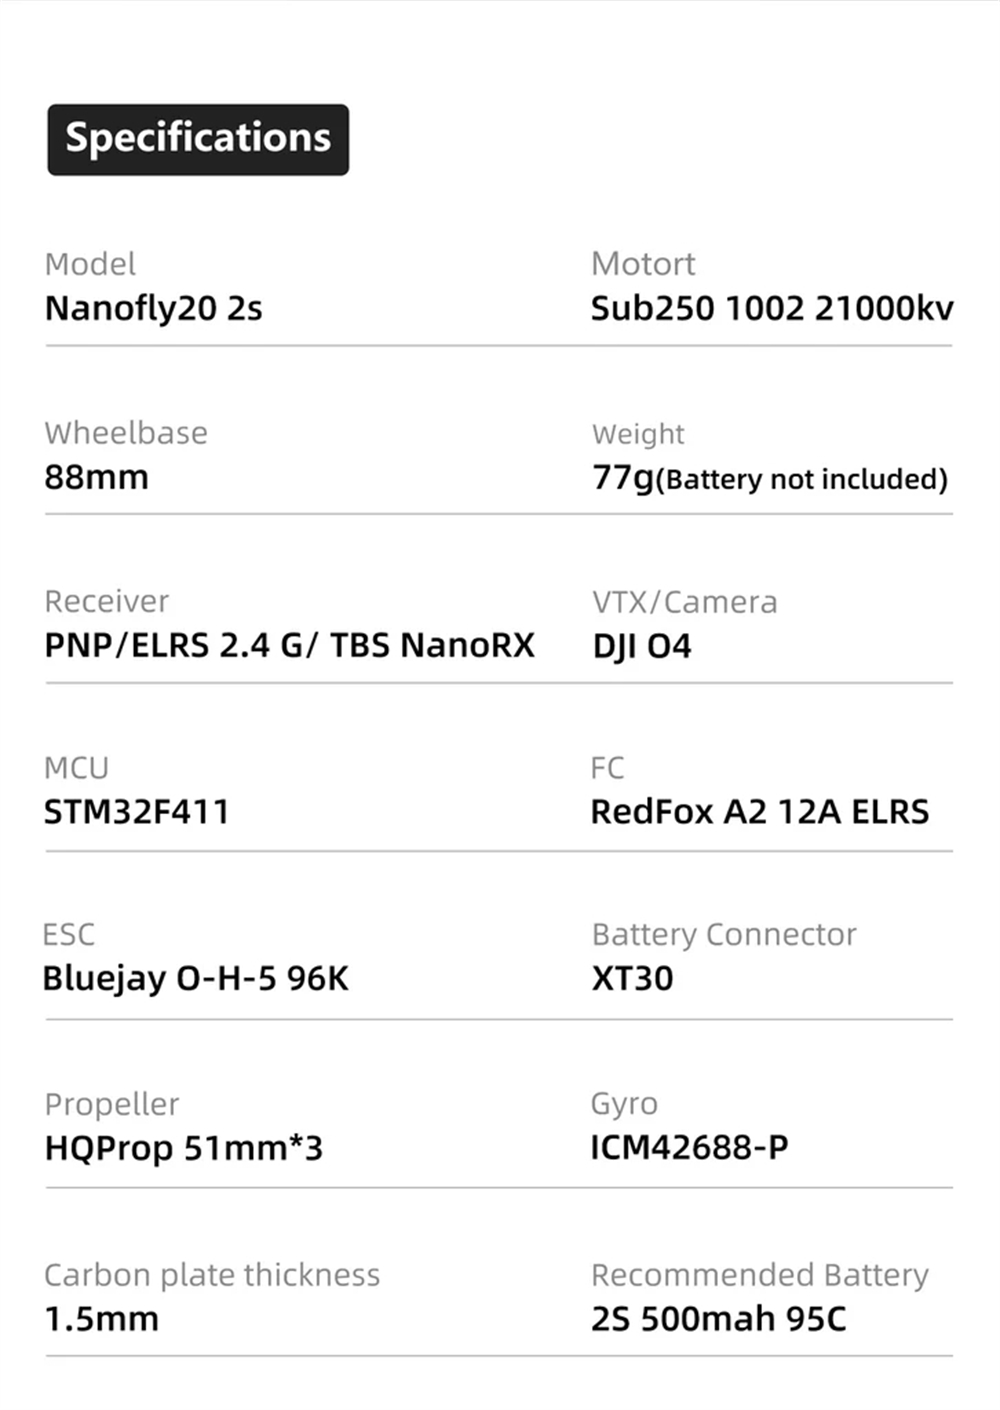The height and width of the screenshot is (1410, 1000).
Task: Select the HQProp 51mm*3 propeller value
Action: 184,1148
